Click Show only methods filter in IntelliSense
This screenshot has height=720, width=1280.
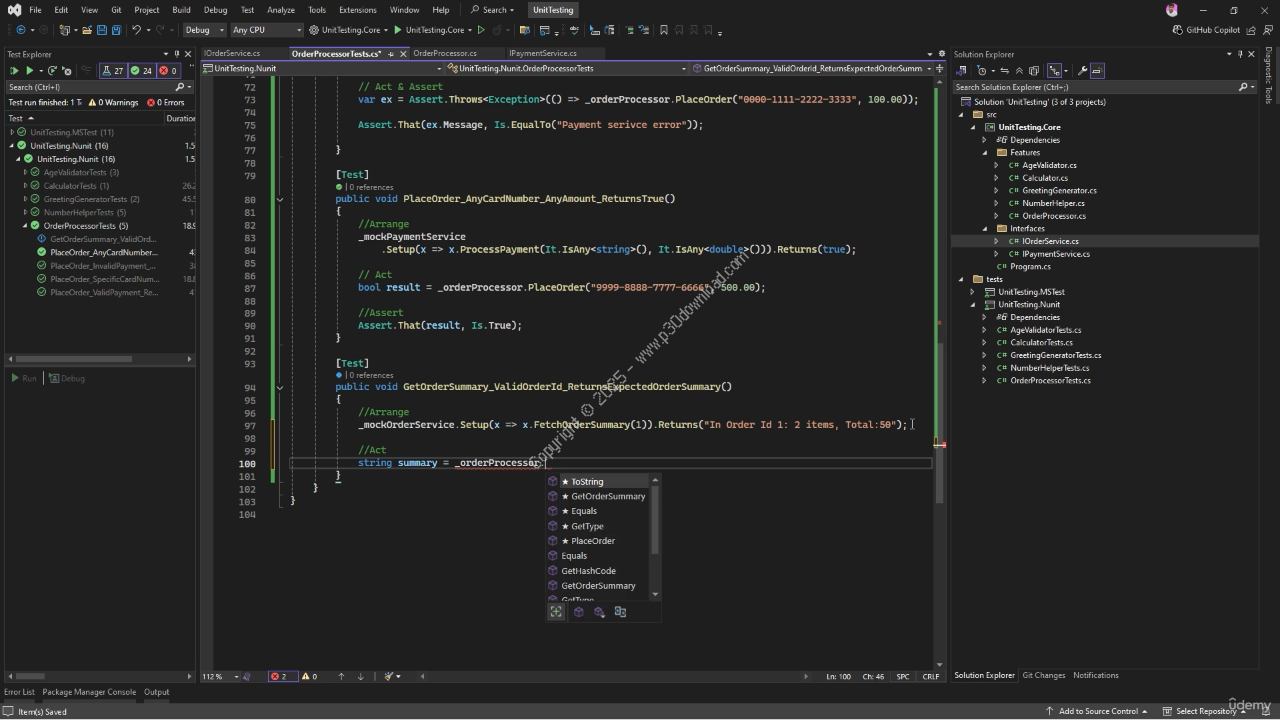578,612
